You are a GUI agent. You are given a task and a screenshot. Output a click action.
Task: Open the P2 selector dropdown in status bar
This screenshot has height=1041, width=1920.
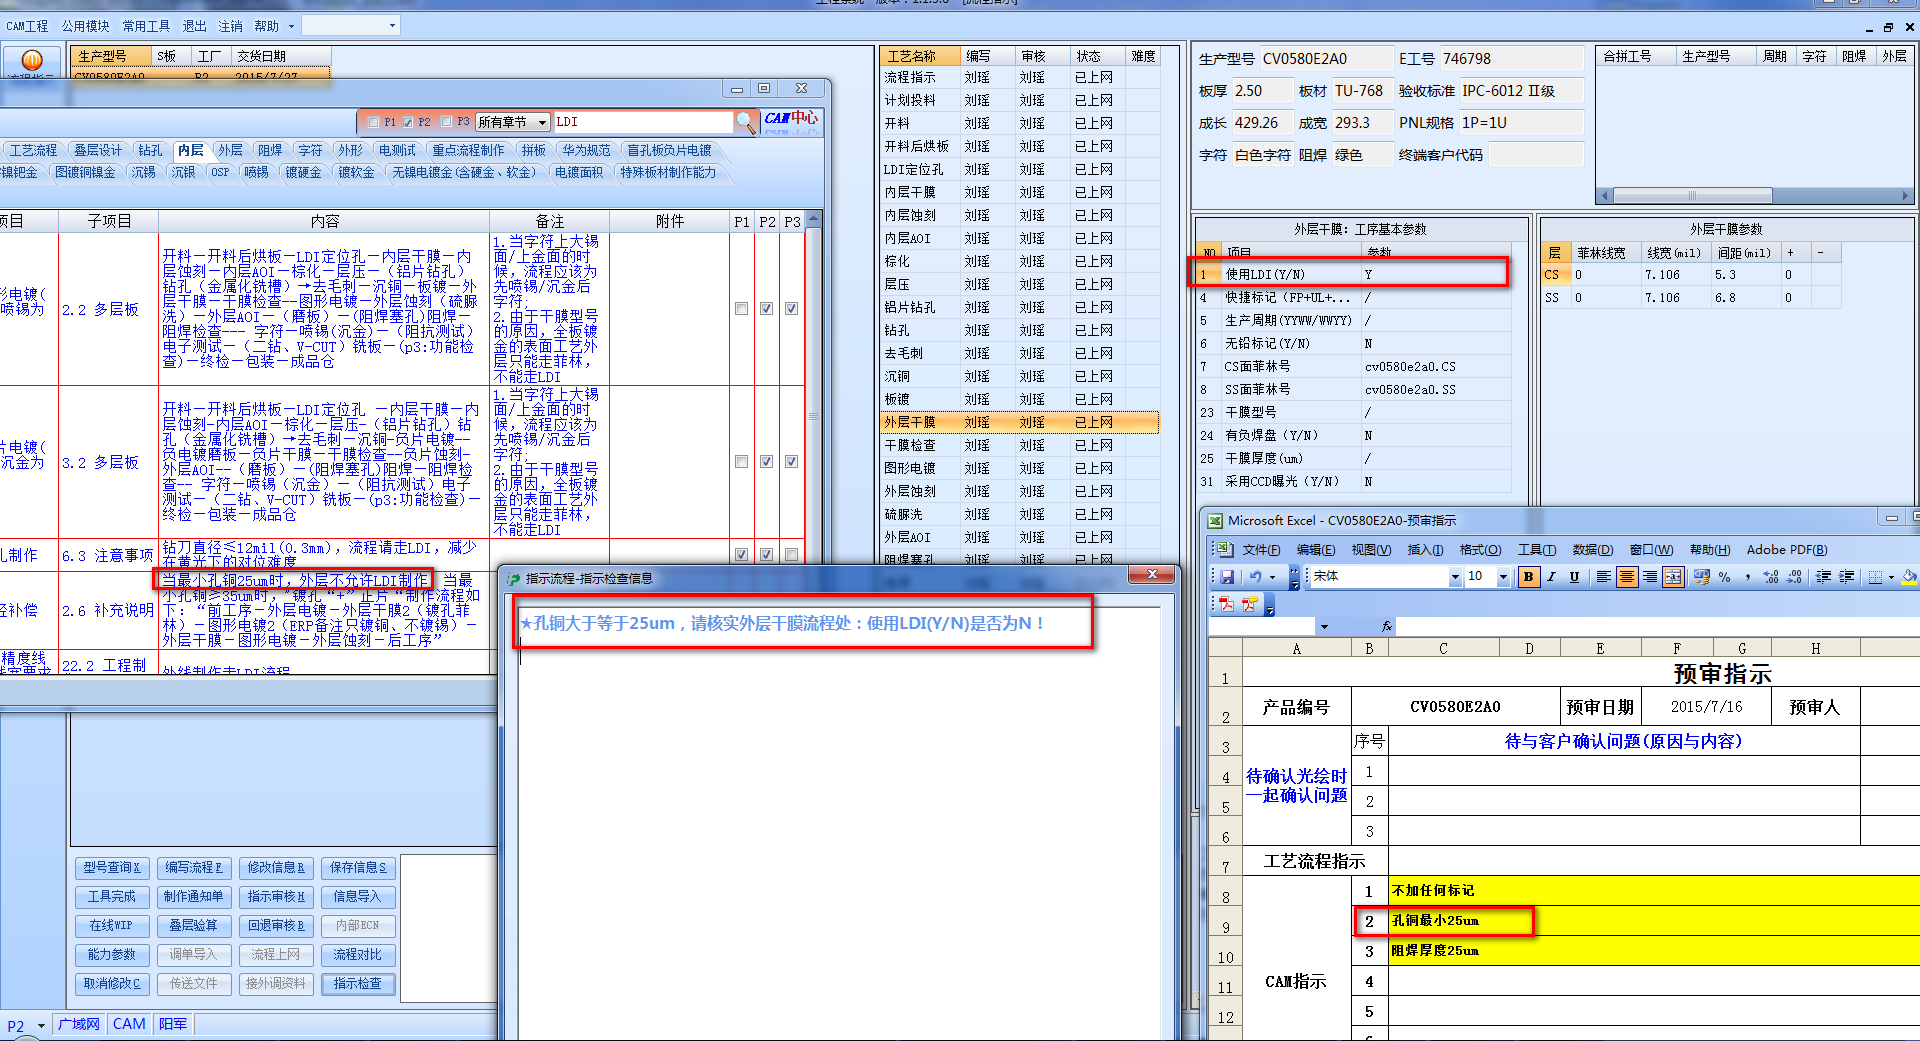click(x=41, y=1025)
